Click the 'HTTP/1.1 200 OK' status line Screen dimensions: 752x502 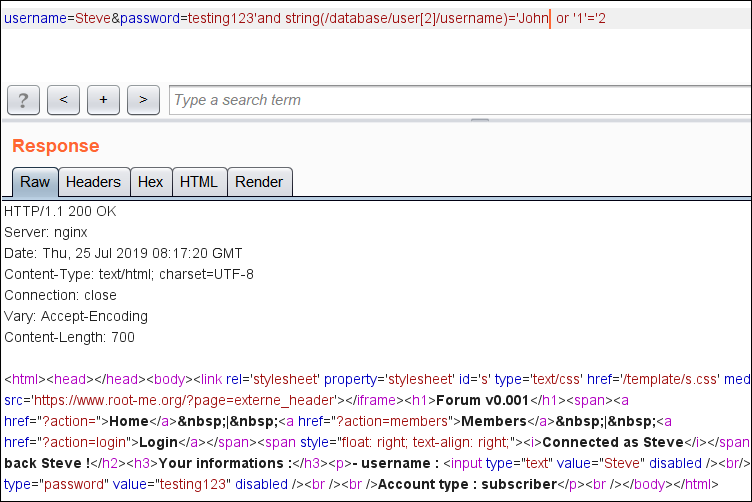pos(60,211)
